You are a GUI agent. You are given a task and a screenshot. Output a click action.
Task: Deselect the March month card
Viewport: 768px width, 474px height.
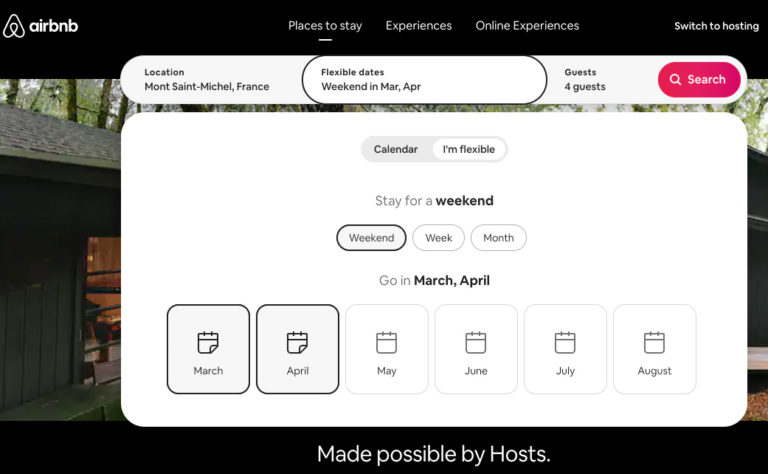click(x=208, y=349)
